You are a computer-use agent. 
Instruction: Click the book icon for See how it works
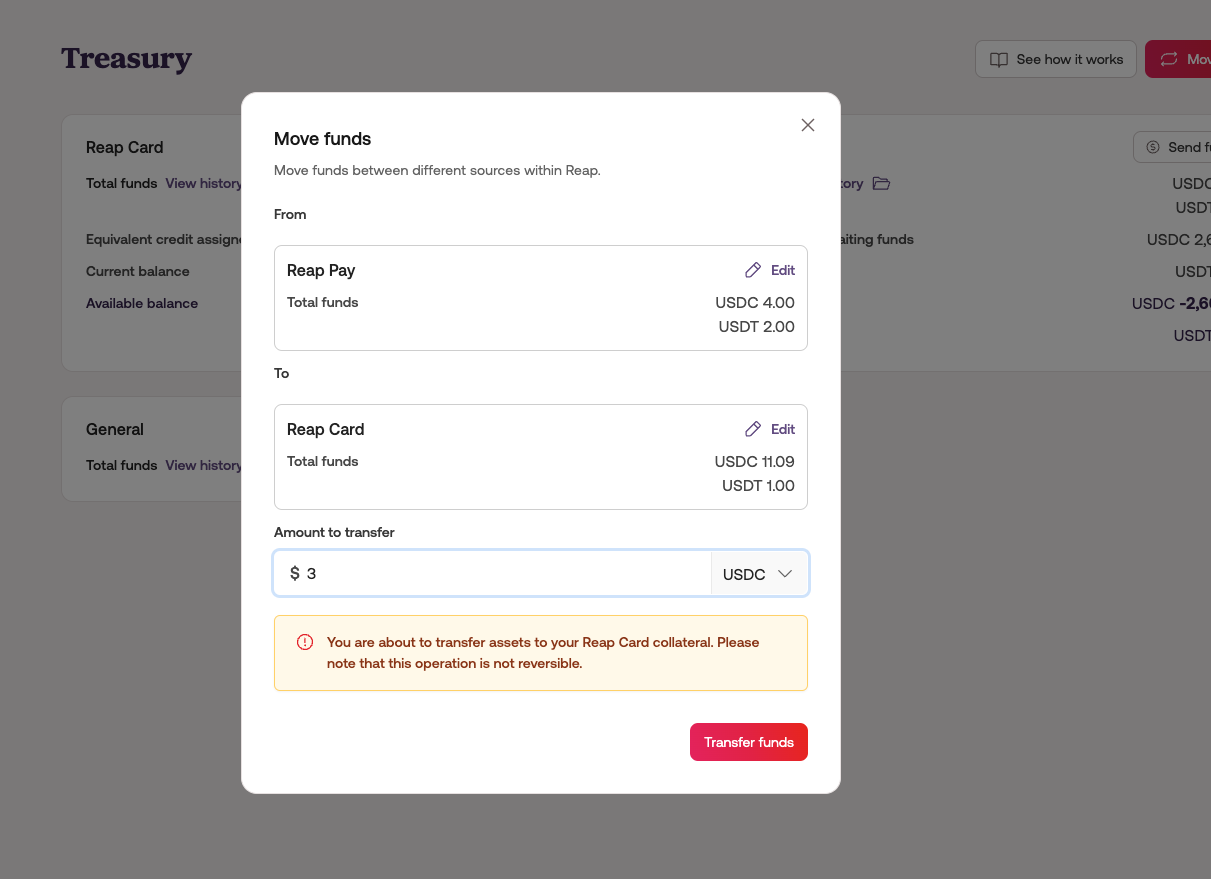tap(998, 60)
